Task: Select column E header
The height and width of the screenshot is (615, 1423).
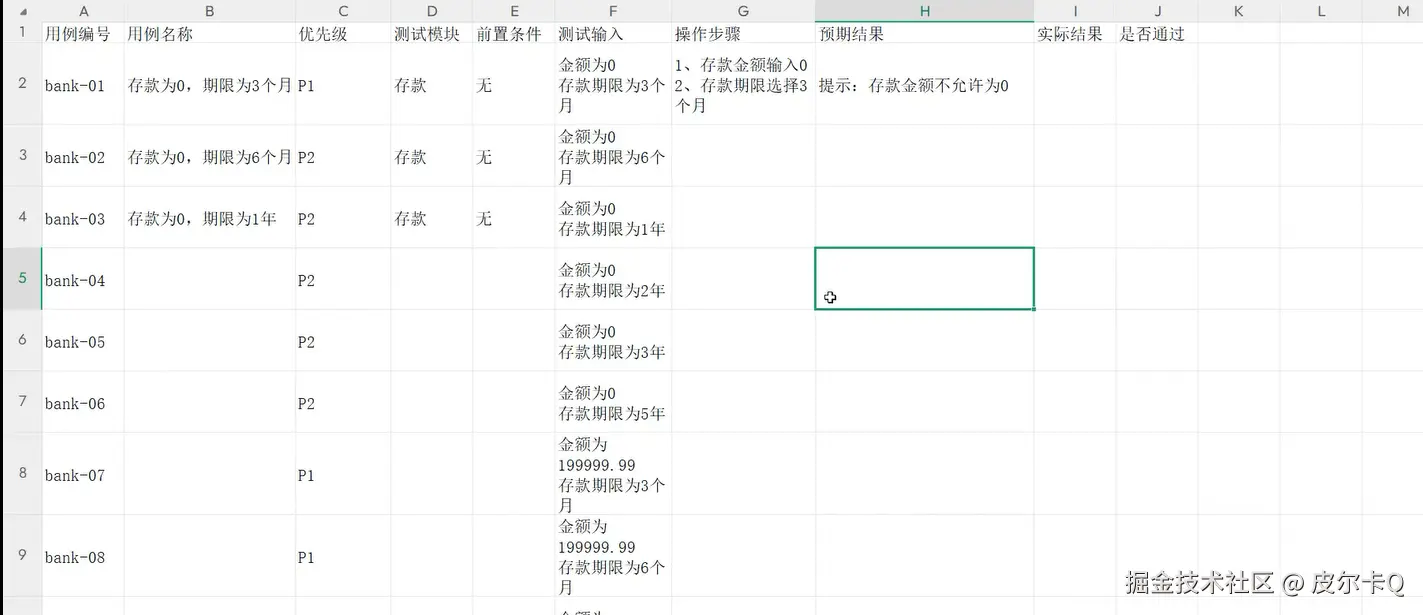Action: (514, 11)
